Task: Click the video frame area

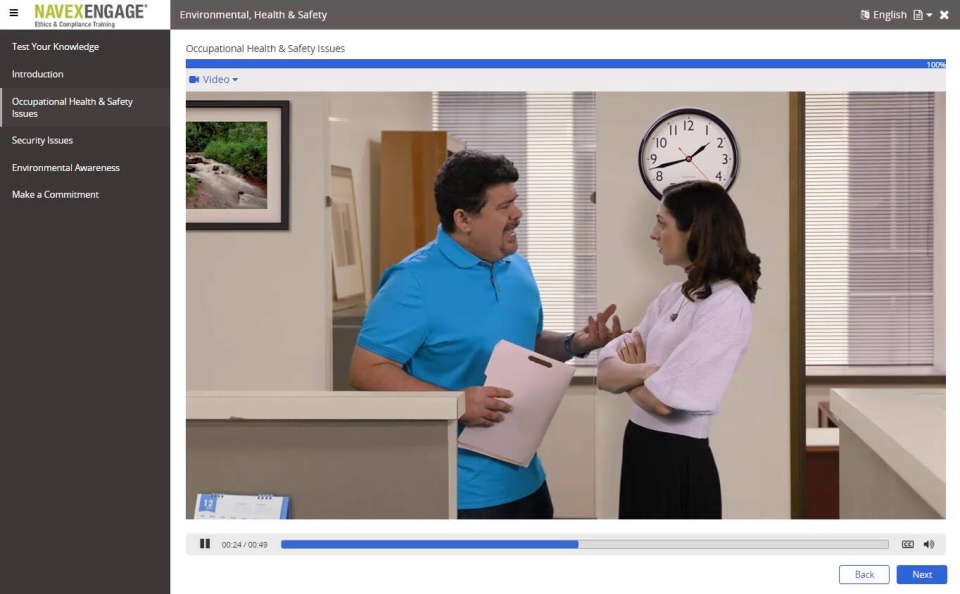Action: 566,306
